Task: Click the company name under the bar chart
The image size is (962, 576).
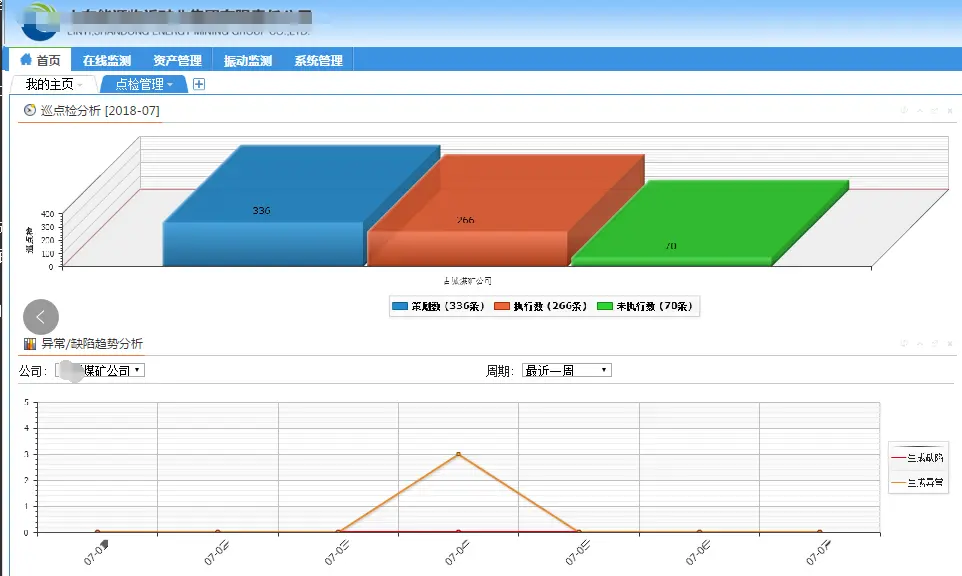Action: point(468,281)
